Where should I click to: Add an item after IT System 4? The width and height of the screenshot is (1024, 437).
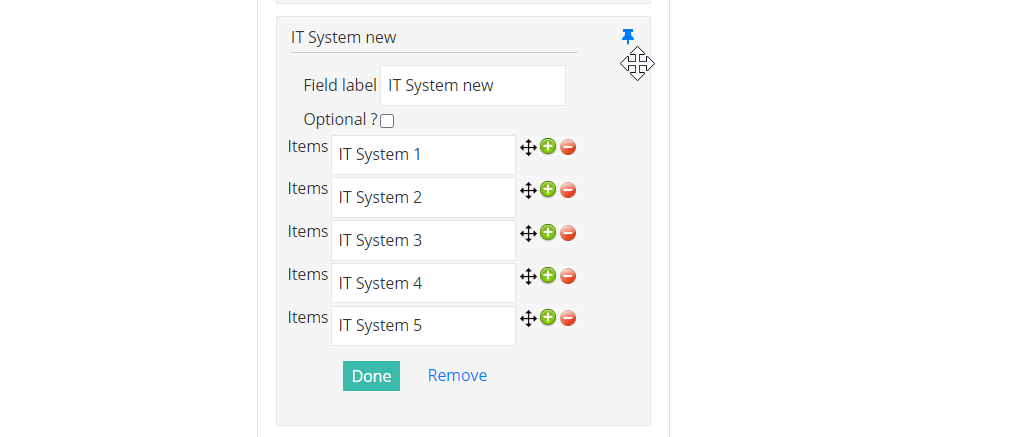pos(548,276)
